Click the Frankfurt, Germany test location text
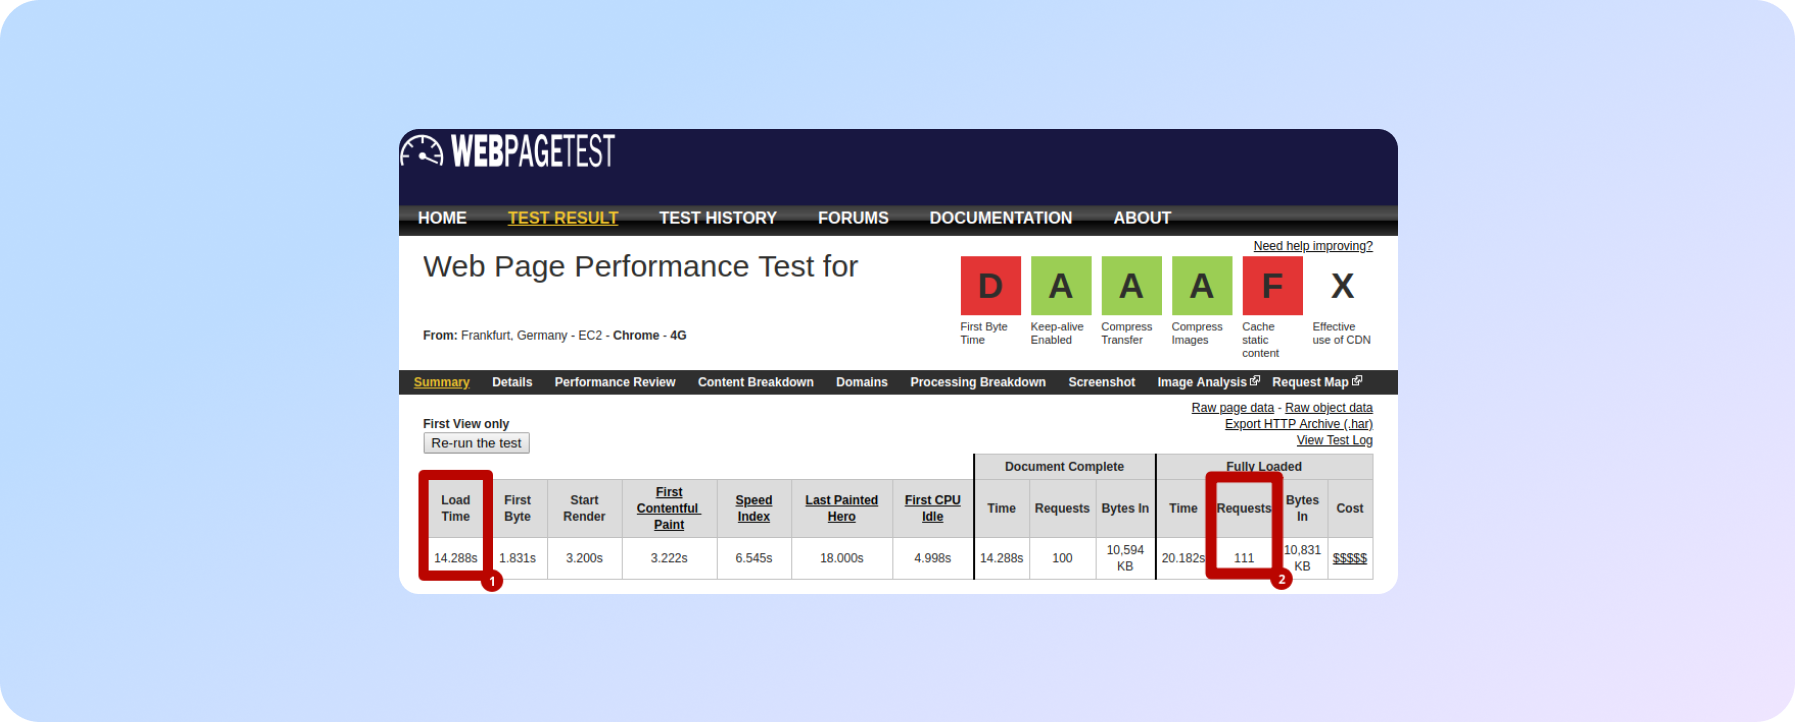The width and height of the screenshot is (1795, 722). [x=514, y=336]
